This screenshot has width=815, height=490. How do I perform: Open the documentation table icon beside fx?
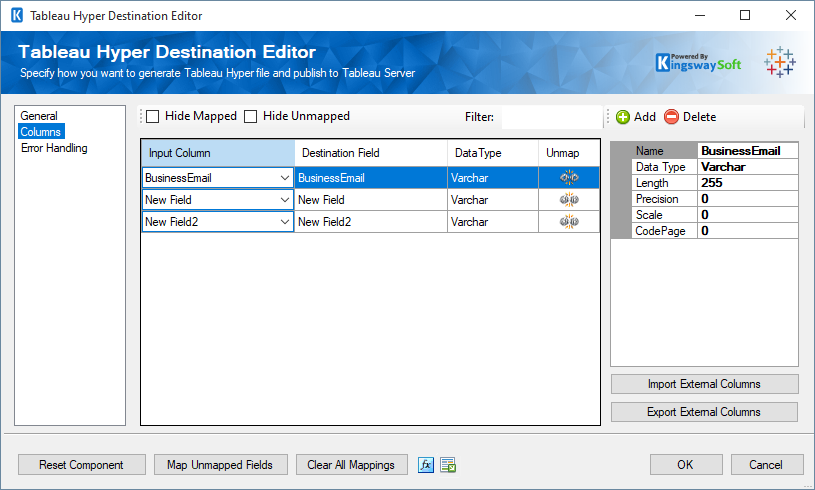pos(448,465)
